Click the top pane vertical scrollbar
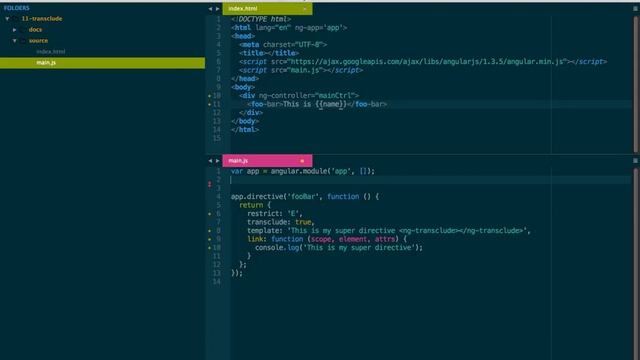The image size is (640, 360). [636, 84]
